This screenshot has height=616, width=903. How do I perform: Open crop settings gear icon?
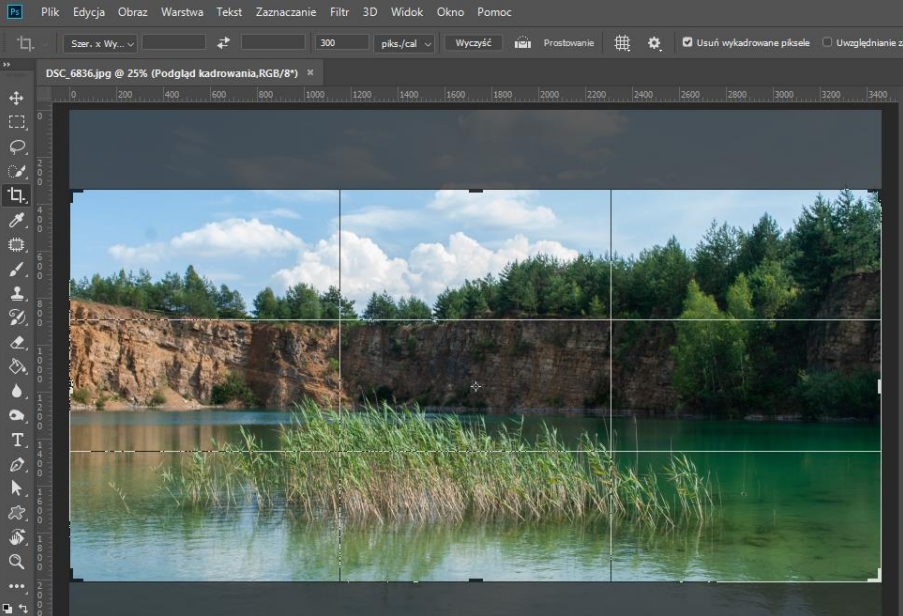click(x=654, y=44)
